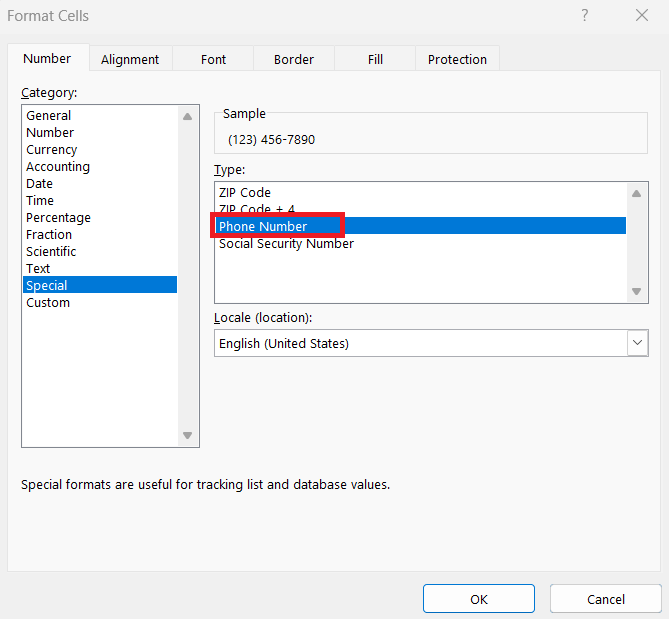Screen dimensions: 669x619
Task: Dismiss dialog with Cancel button
Action: [x=605, y=599]
